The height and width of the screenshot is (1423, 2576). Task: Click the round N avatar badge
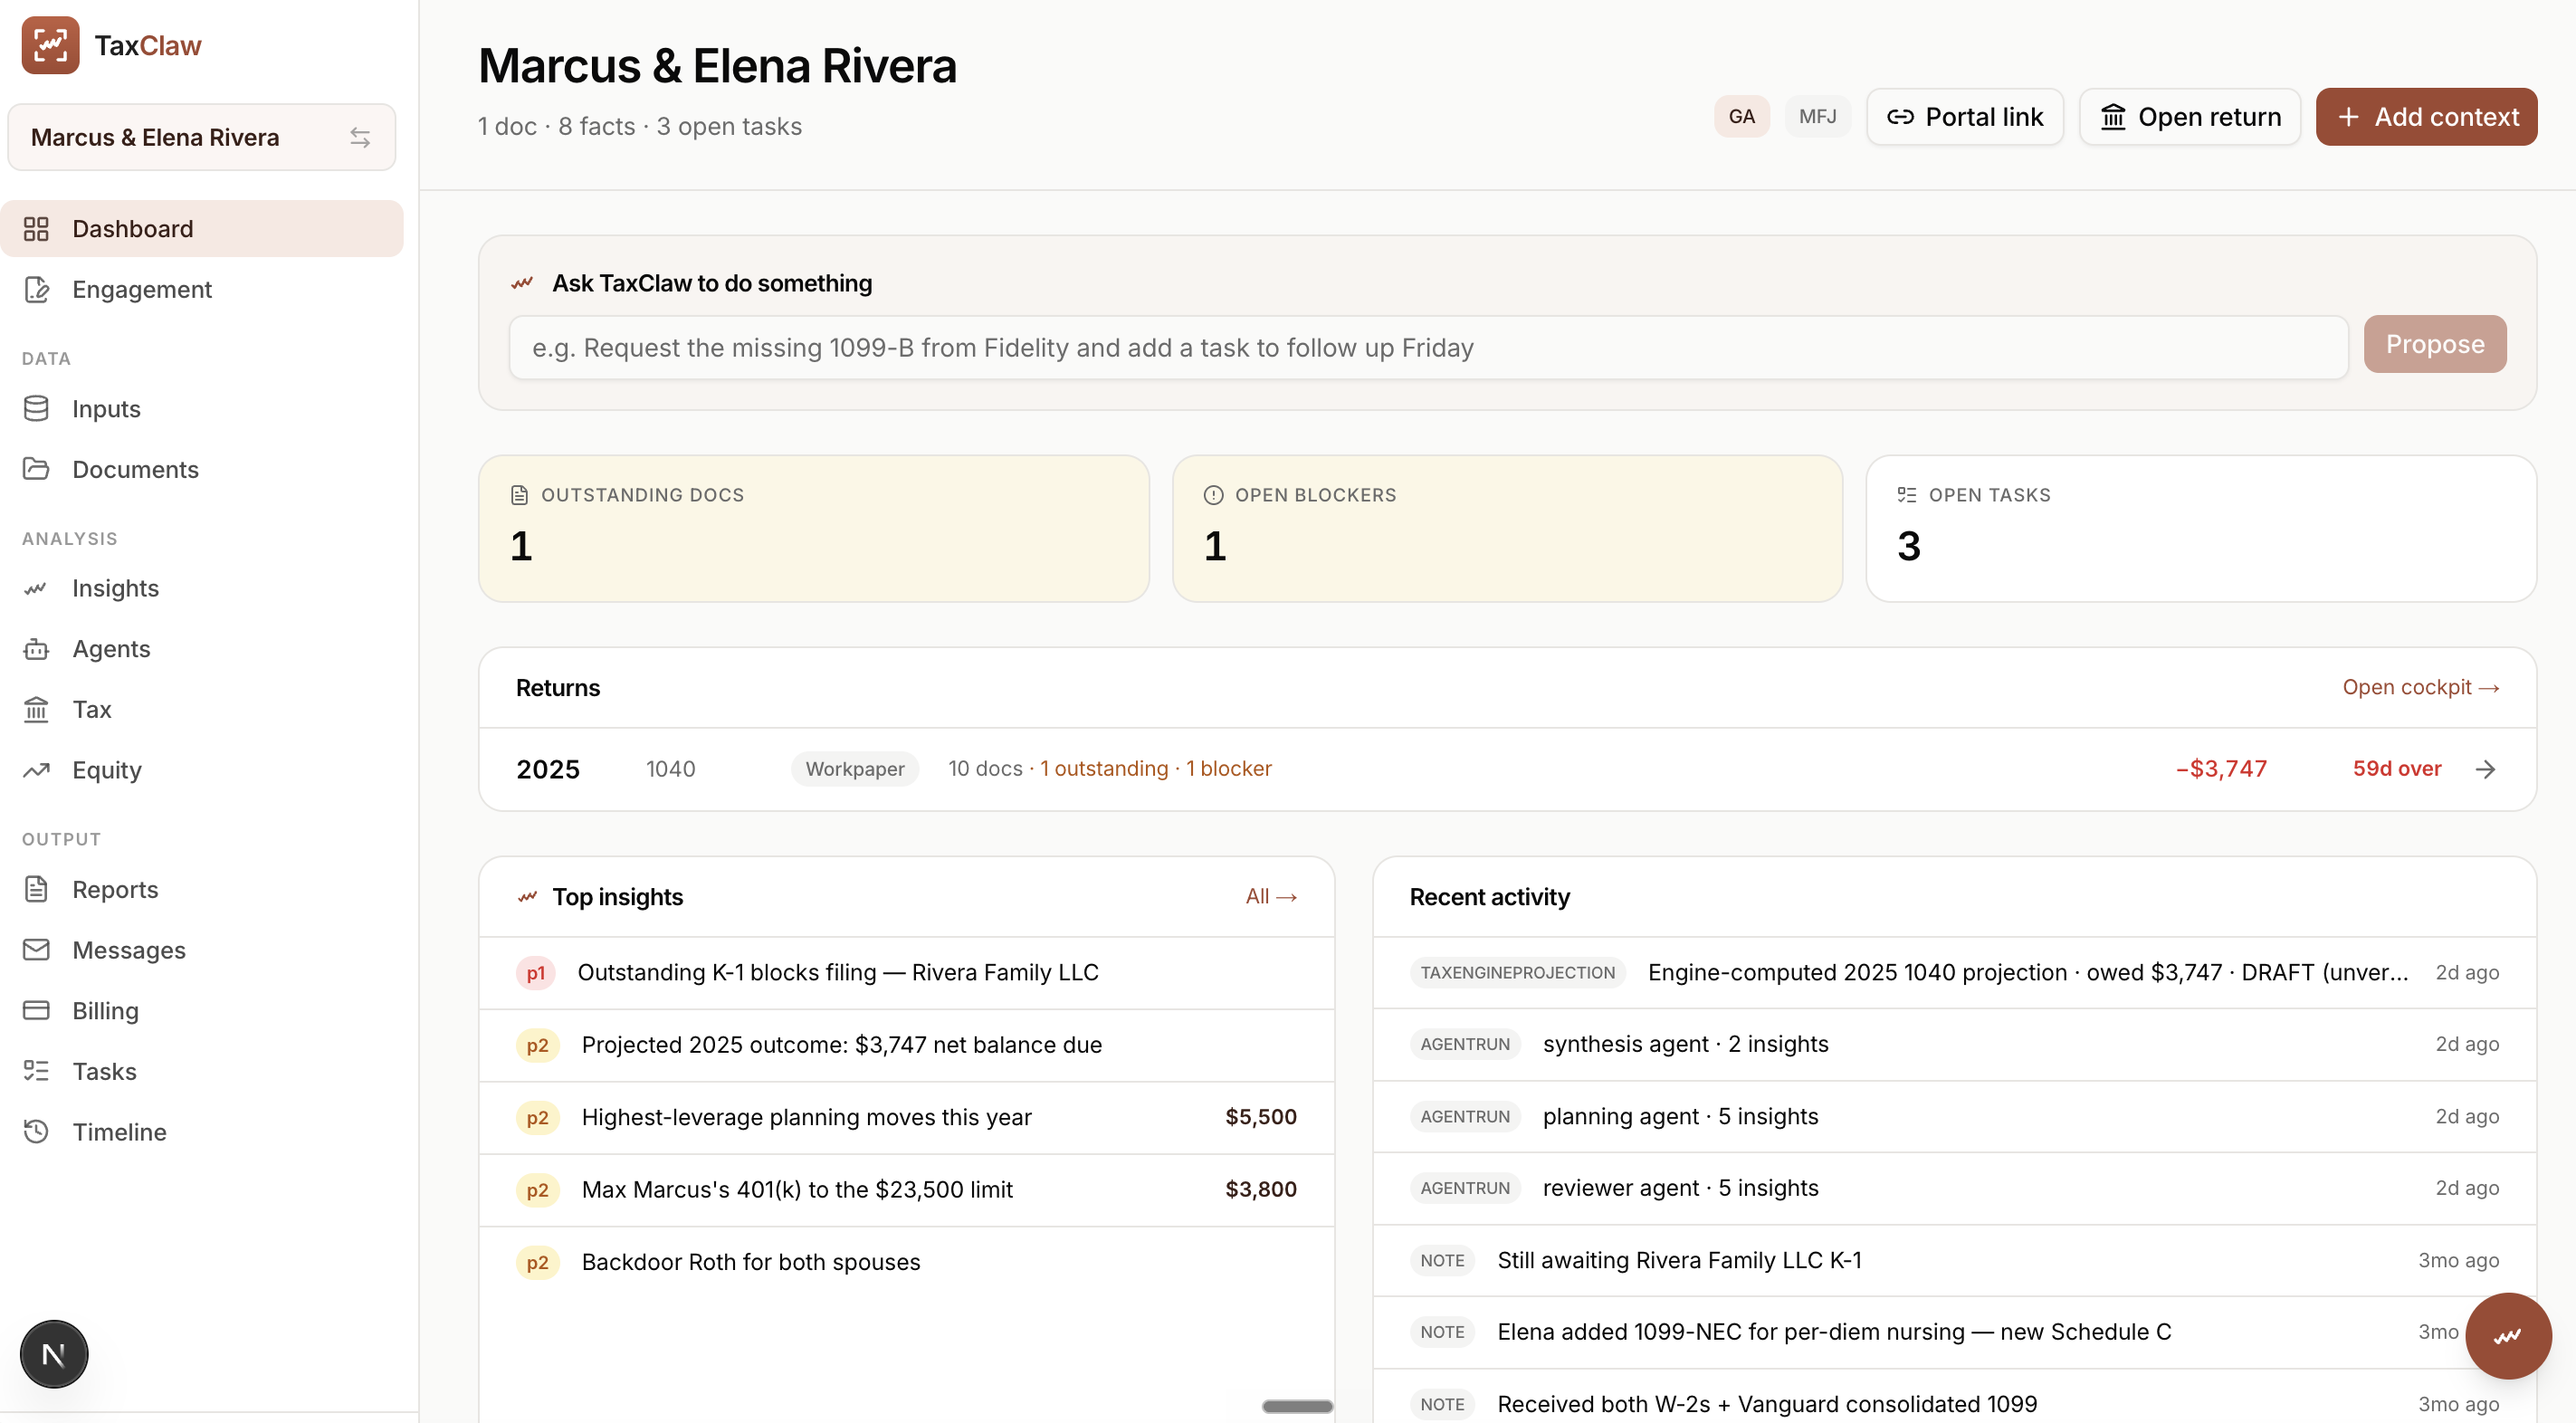coord(54,1354)
